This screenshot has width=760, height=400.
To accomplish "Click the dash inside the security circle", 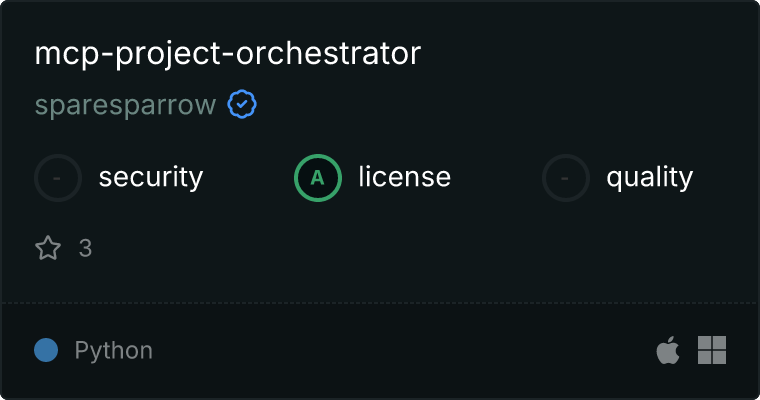I will 57,178.
